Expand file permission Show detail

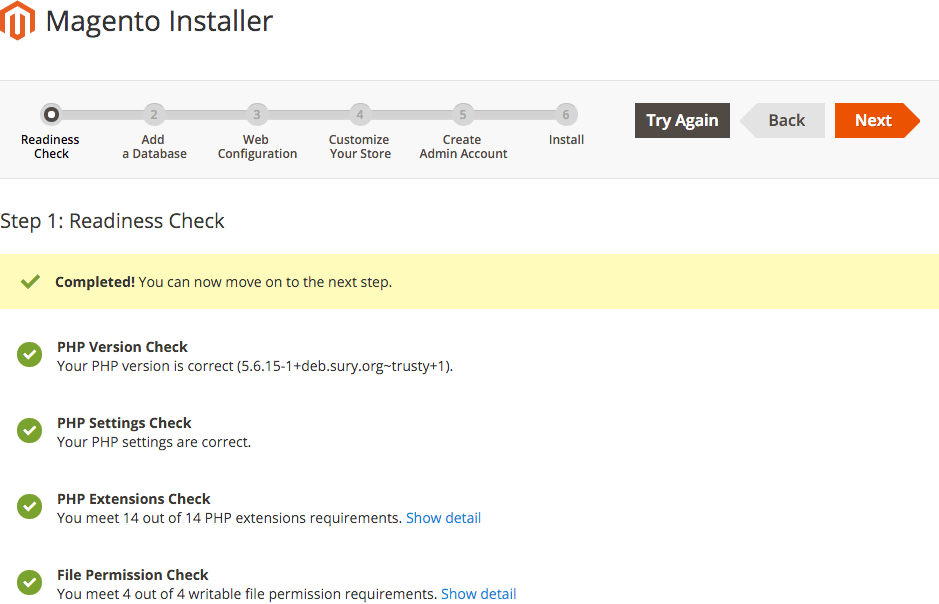click(478, 594)
